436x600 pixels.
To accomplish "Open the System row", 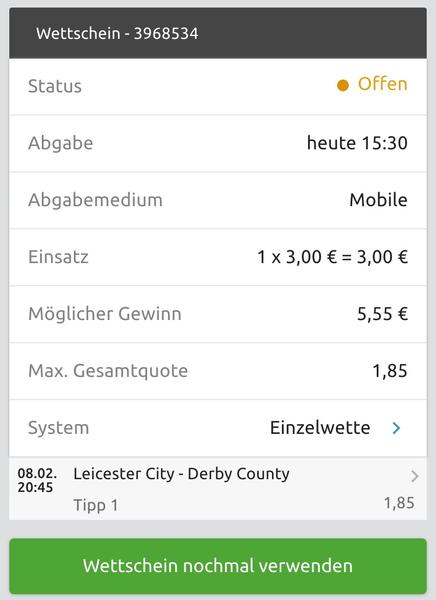I will point(218,428).
